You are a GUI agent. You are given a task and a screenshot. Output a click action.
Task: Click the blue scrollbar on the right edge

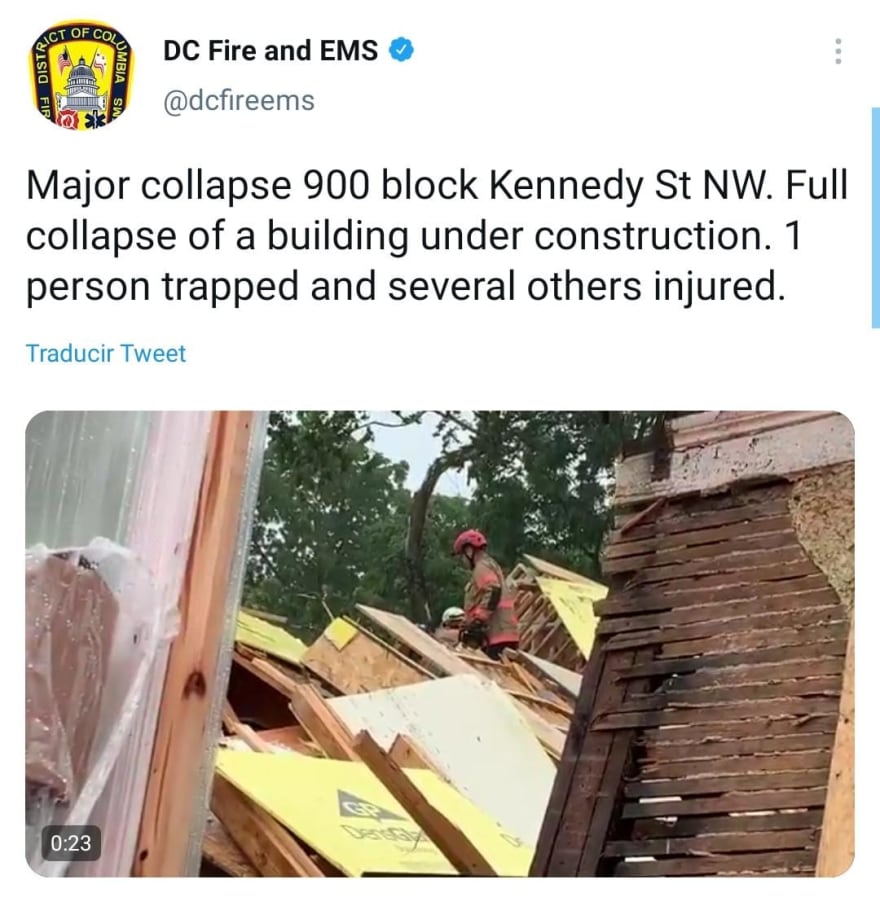[875, 217]
